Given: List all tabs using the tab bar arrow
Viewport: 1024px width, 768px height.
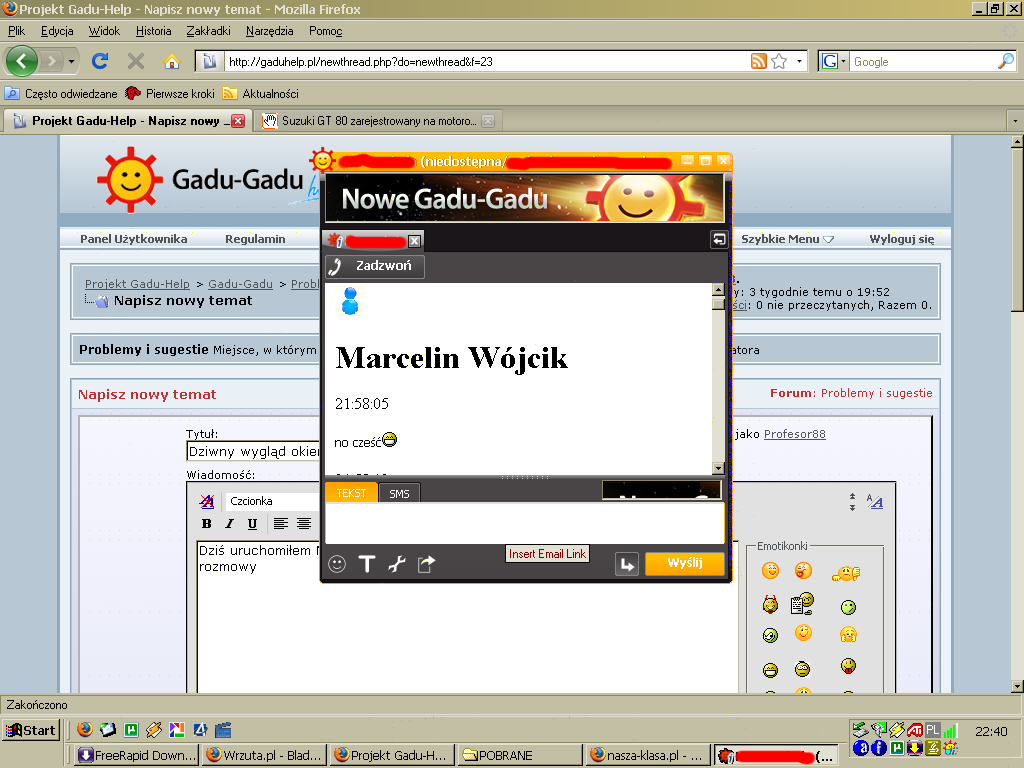Looking at the screenshot, I should tap(1014, 121).
